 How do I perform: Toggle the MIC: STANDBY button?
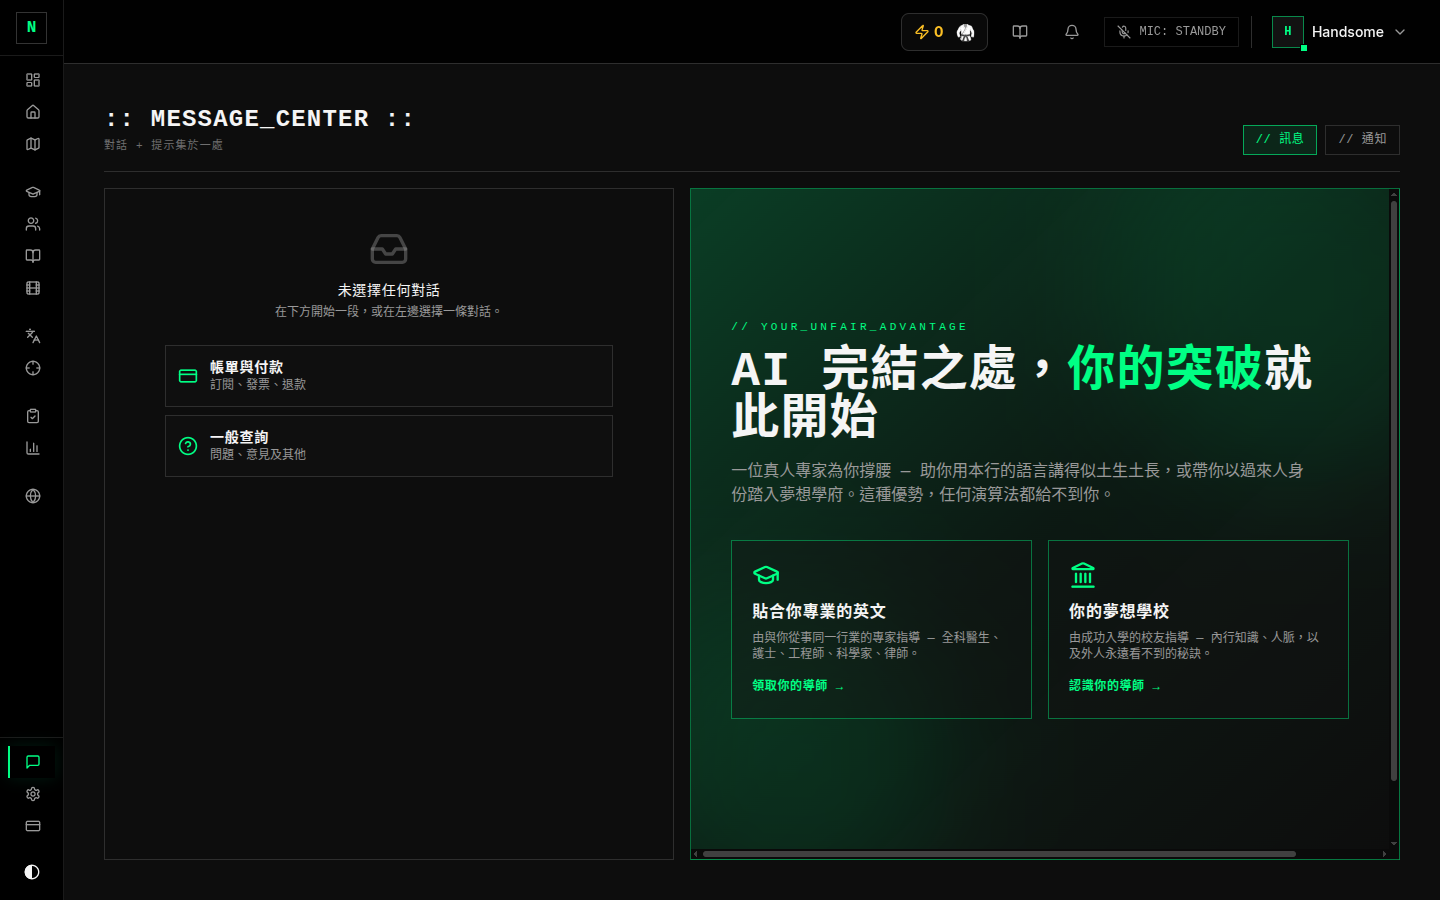pos(1171,32)
